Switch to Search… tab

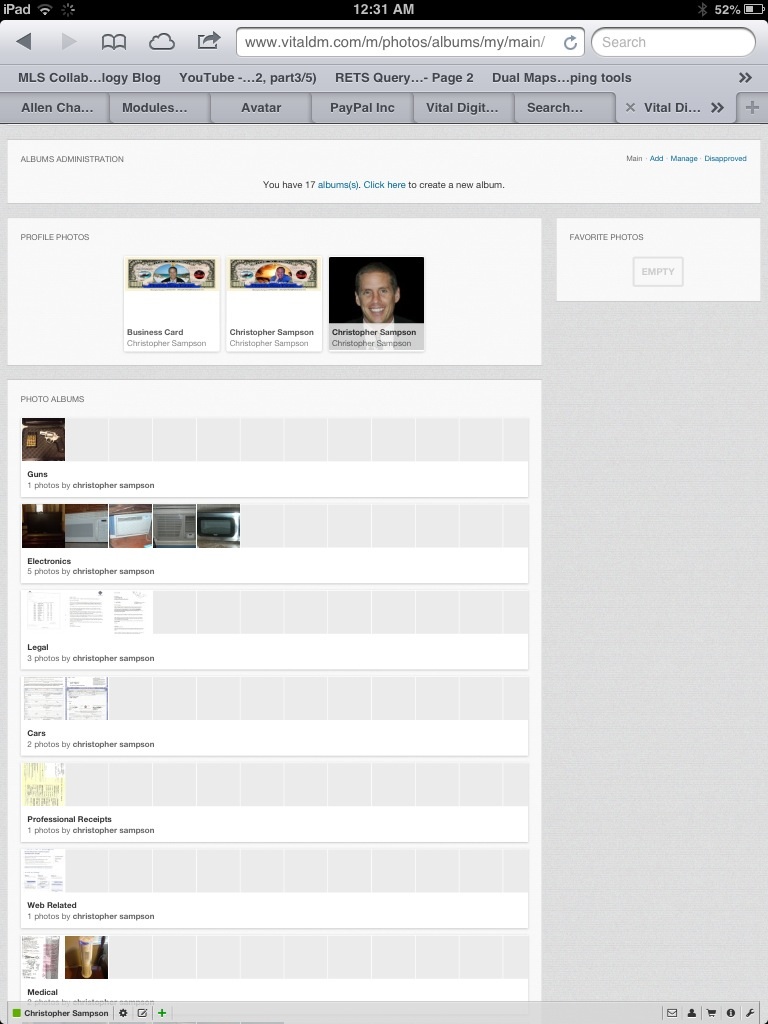pos(555,108)
